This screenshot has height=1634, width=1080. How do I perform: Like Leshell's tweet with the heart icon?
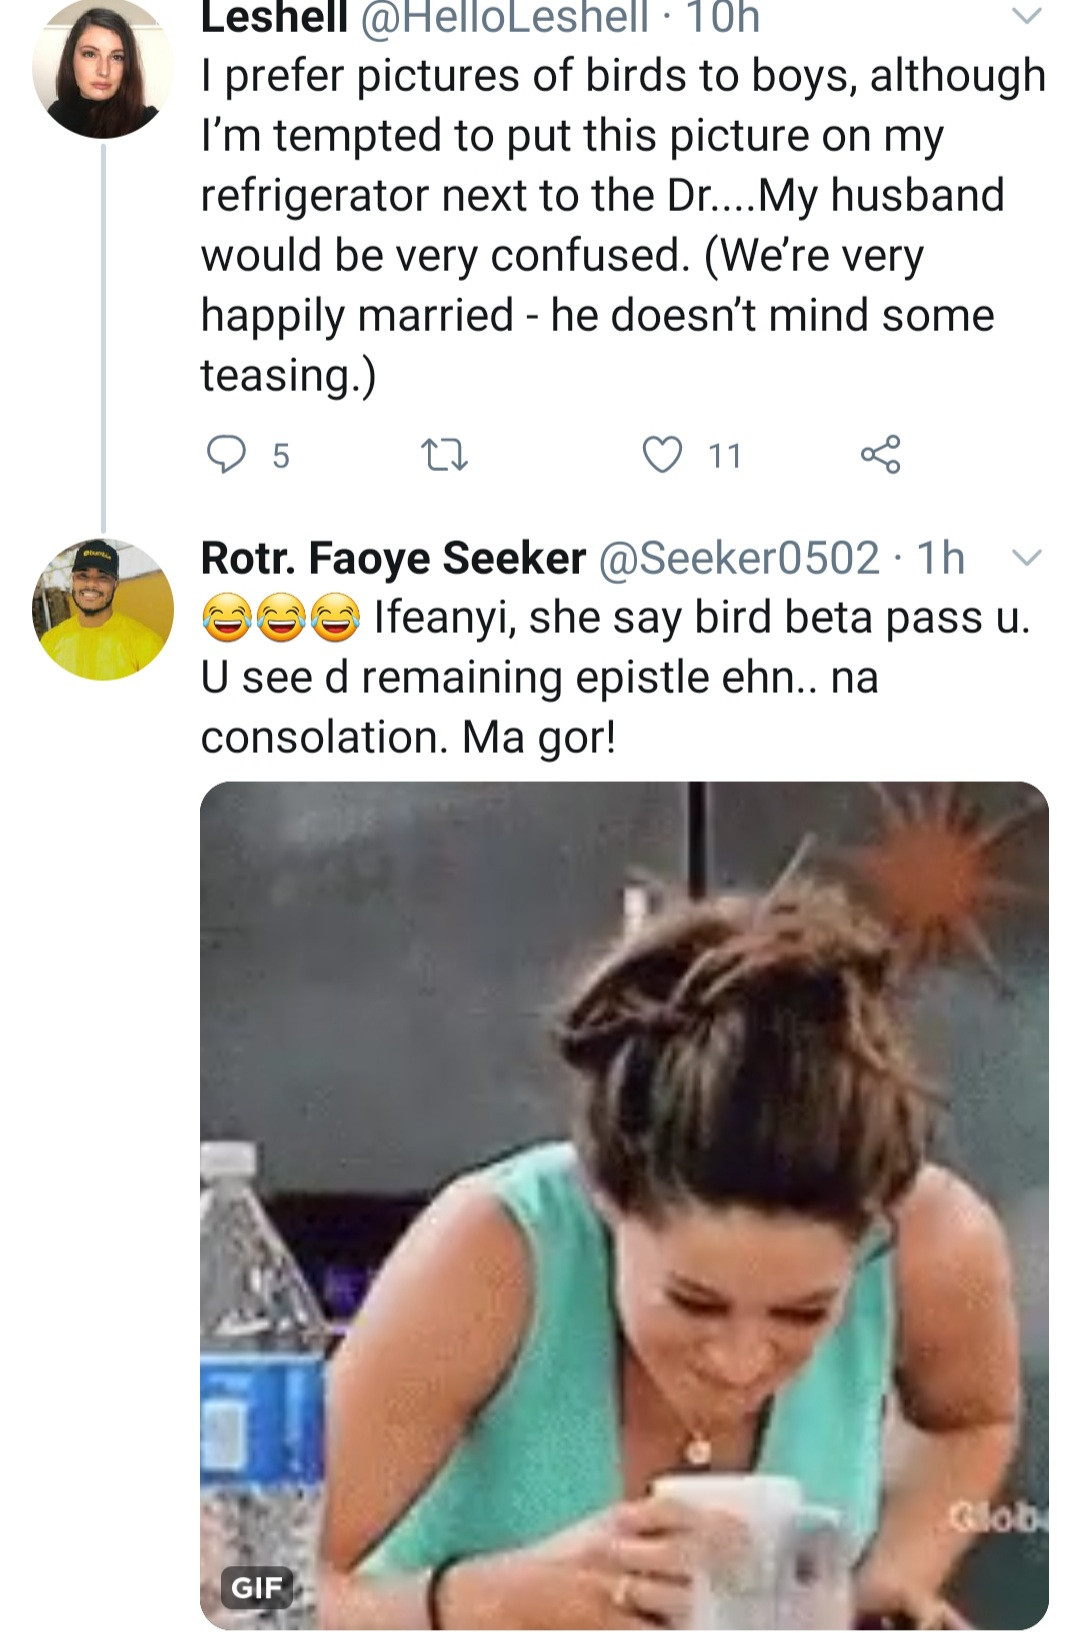coord(661,455)
